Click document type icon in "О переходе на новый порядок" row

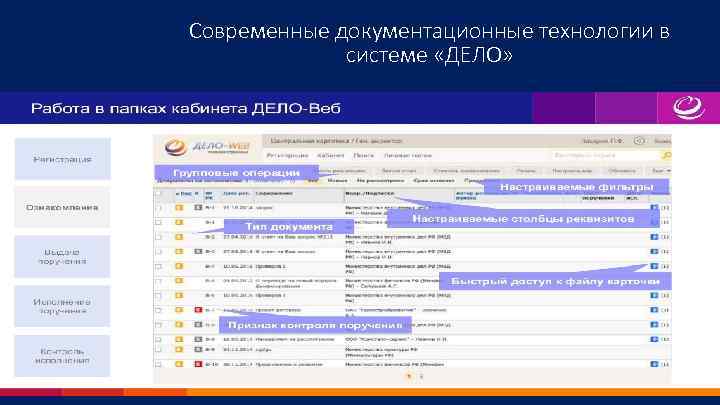click(x=179, y=281)
